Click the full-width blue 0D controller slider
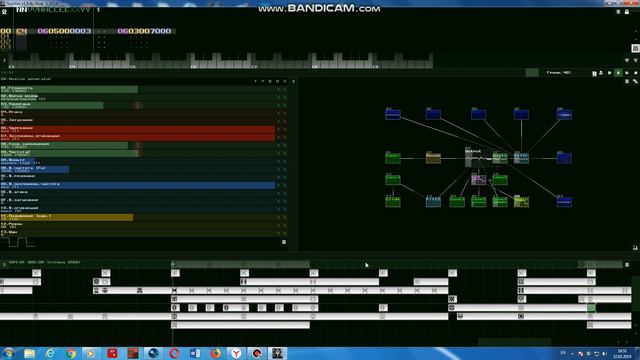 point(138,185)
